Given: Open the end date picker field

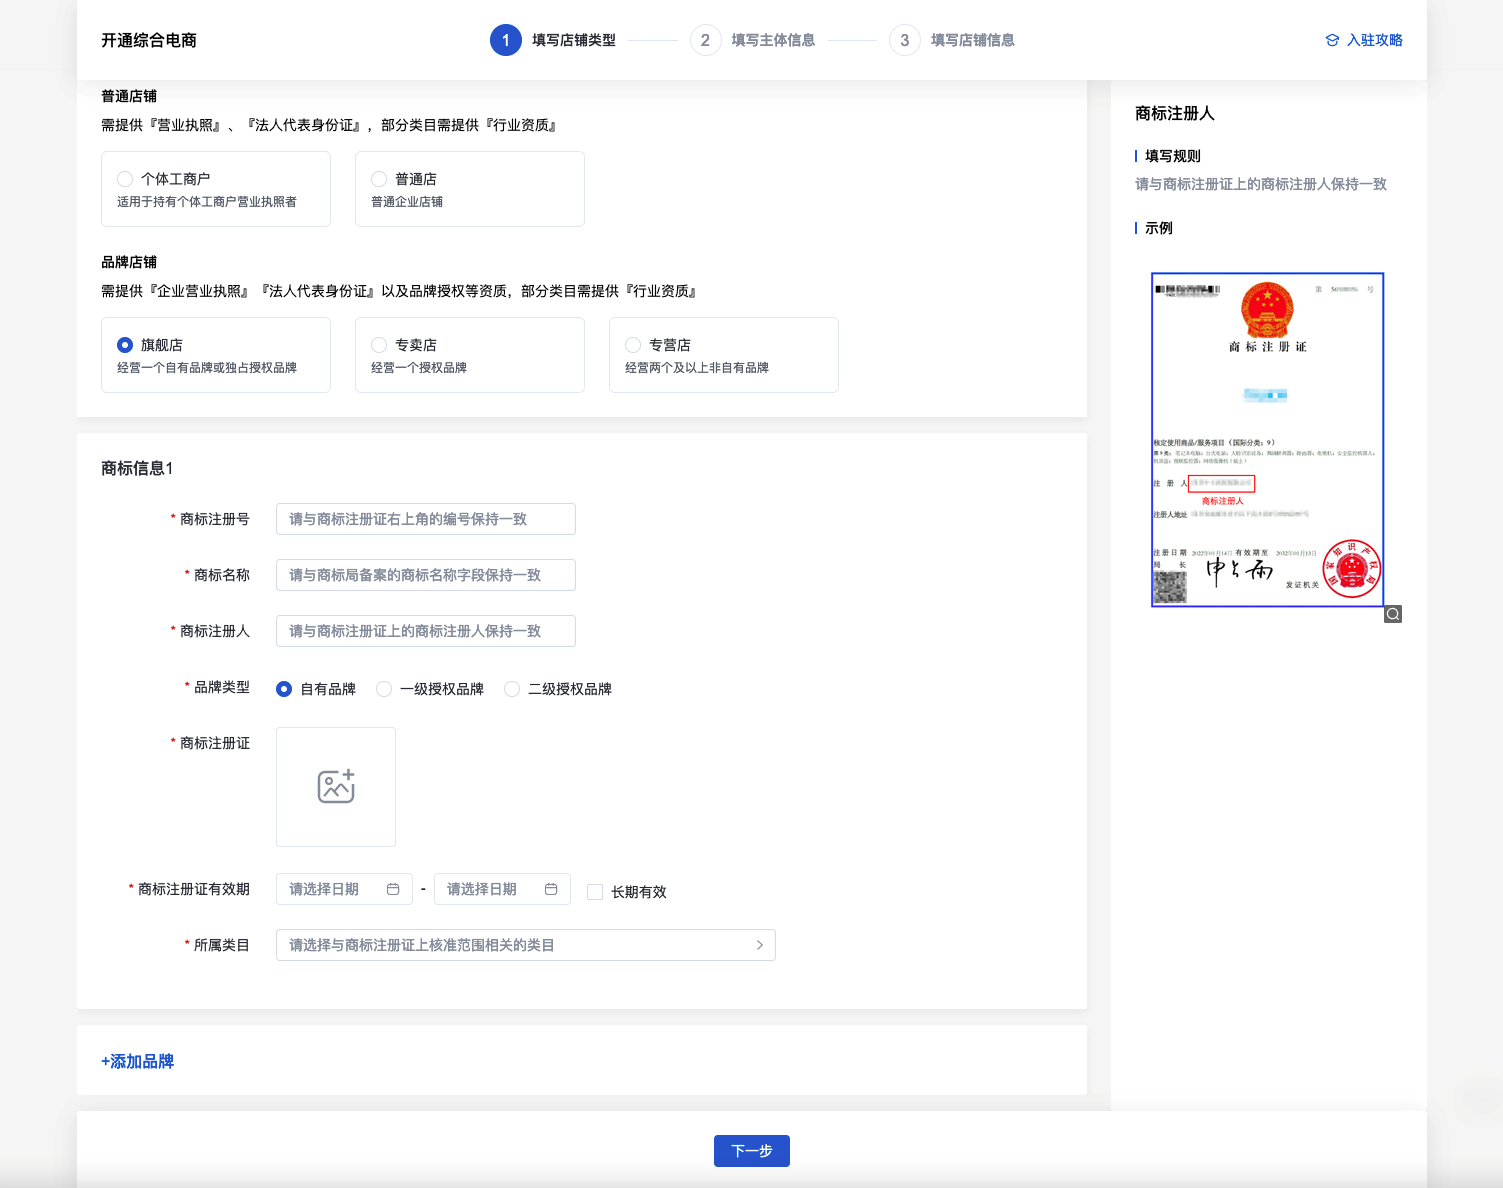Looking at the screenshot, I should tap(493, 889).
